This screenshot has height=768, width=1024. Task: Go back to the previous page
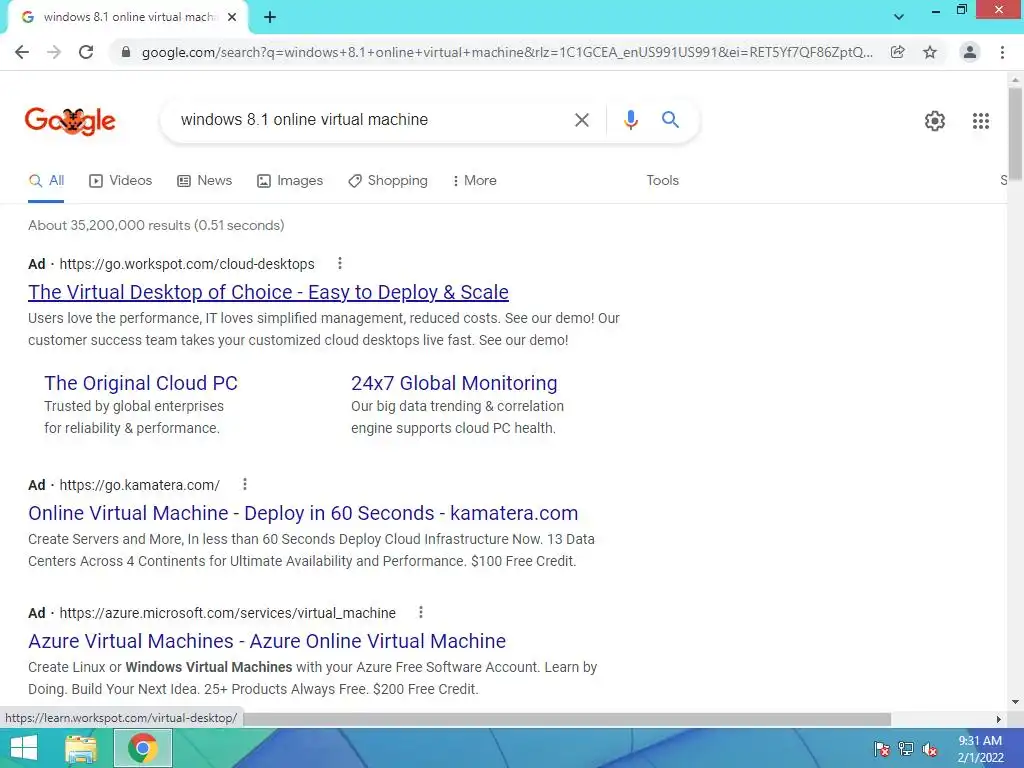pos(22,52)
